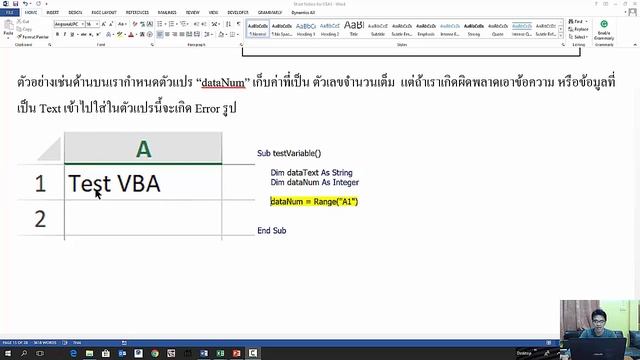Apply subscript formatting
Image resolution: width=640 pixels, height=360 pixels.
point(91,35)
